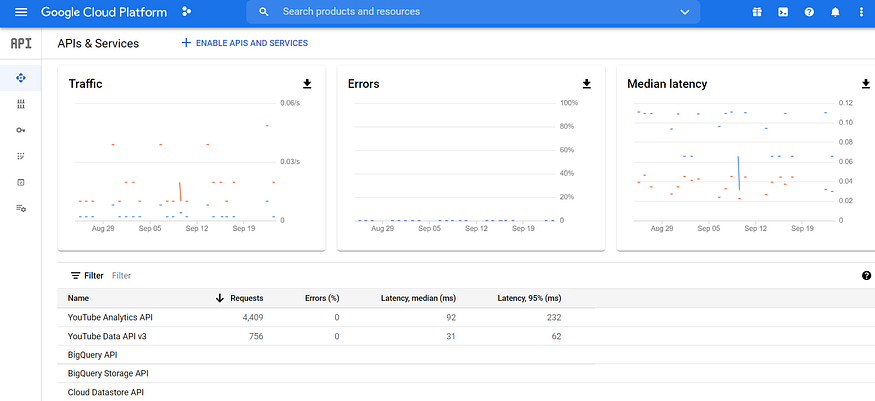This screenshot has width=875, height=401.
Task: Select the Page usage agreements icon
Action: pyautogui.click(x=21, y=208)
